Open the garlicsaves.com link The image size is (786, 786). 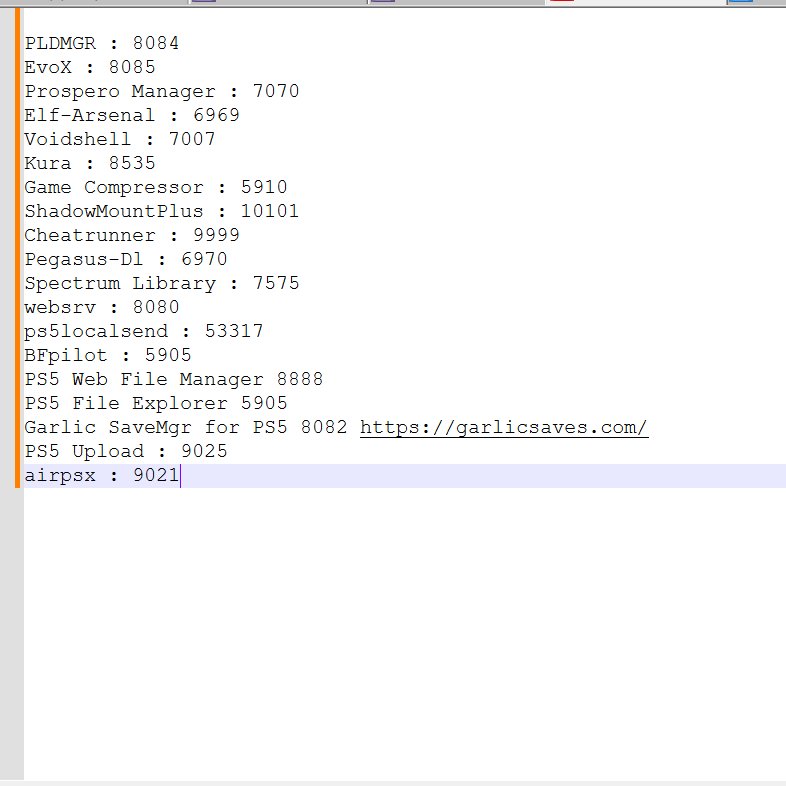pyautogui.click(x=504, y=428)
